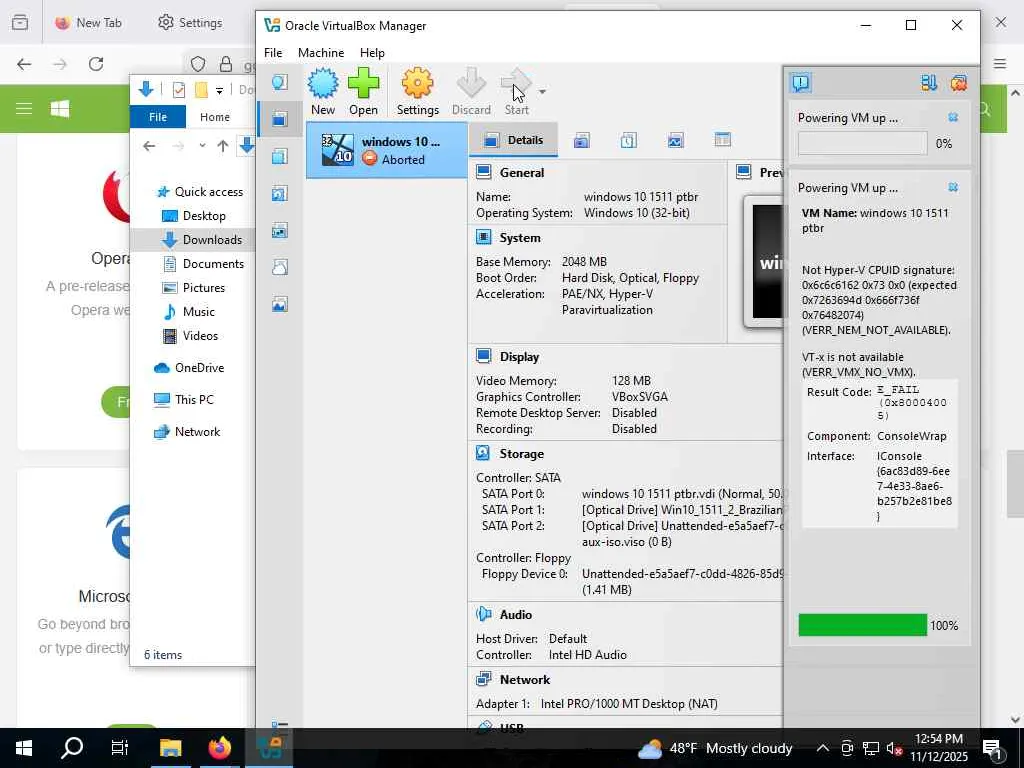Select Downloads in Explorer navigation pane
Viewport: 1024px width, 768px height.
coord(202,240)
